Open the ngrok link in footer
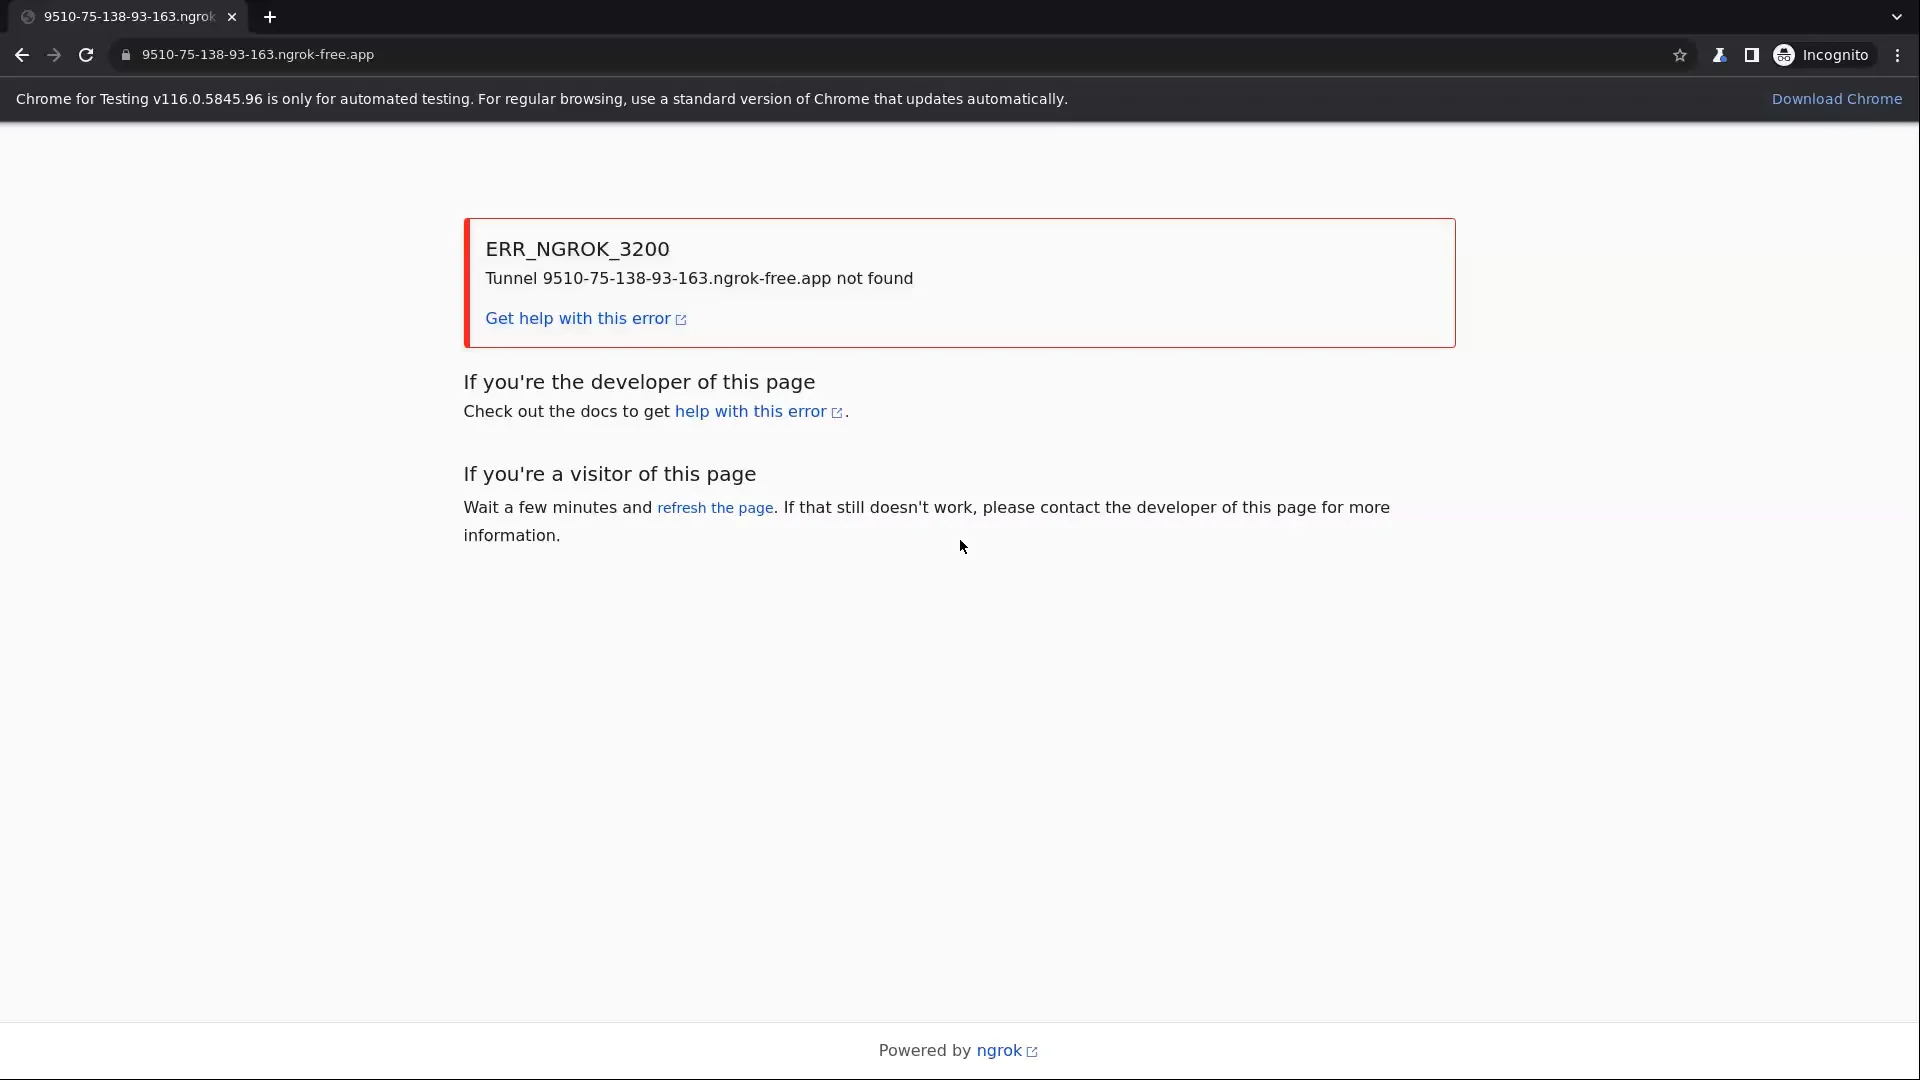The image size is (1920, 1080). [999, 1051]
